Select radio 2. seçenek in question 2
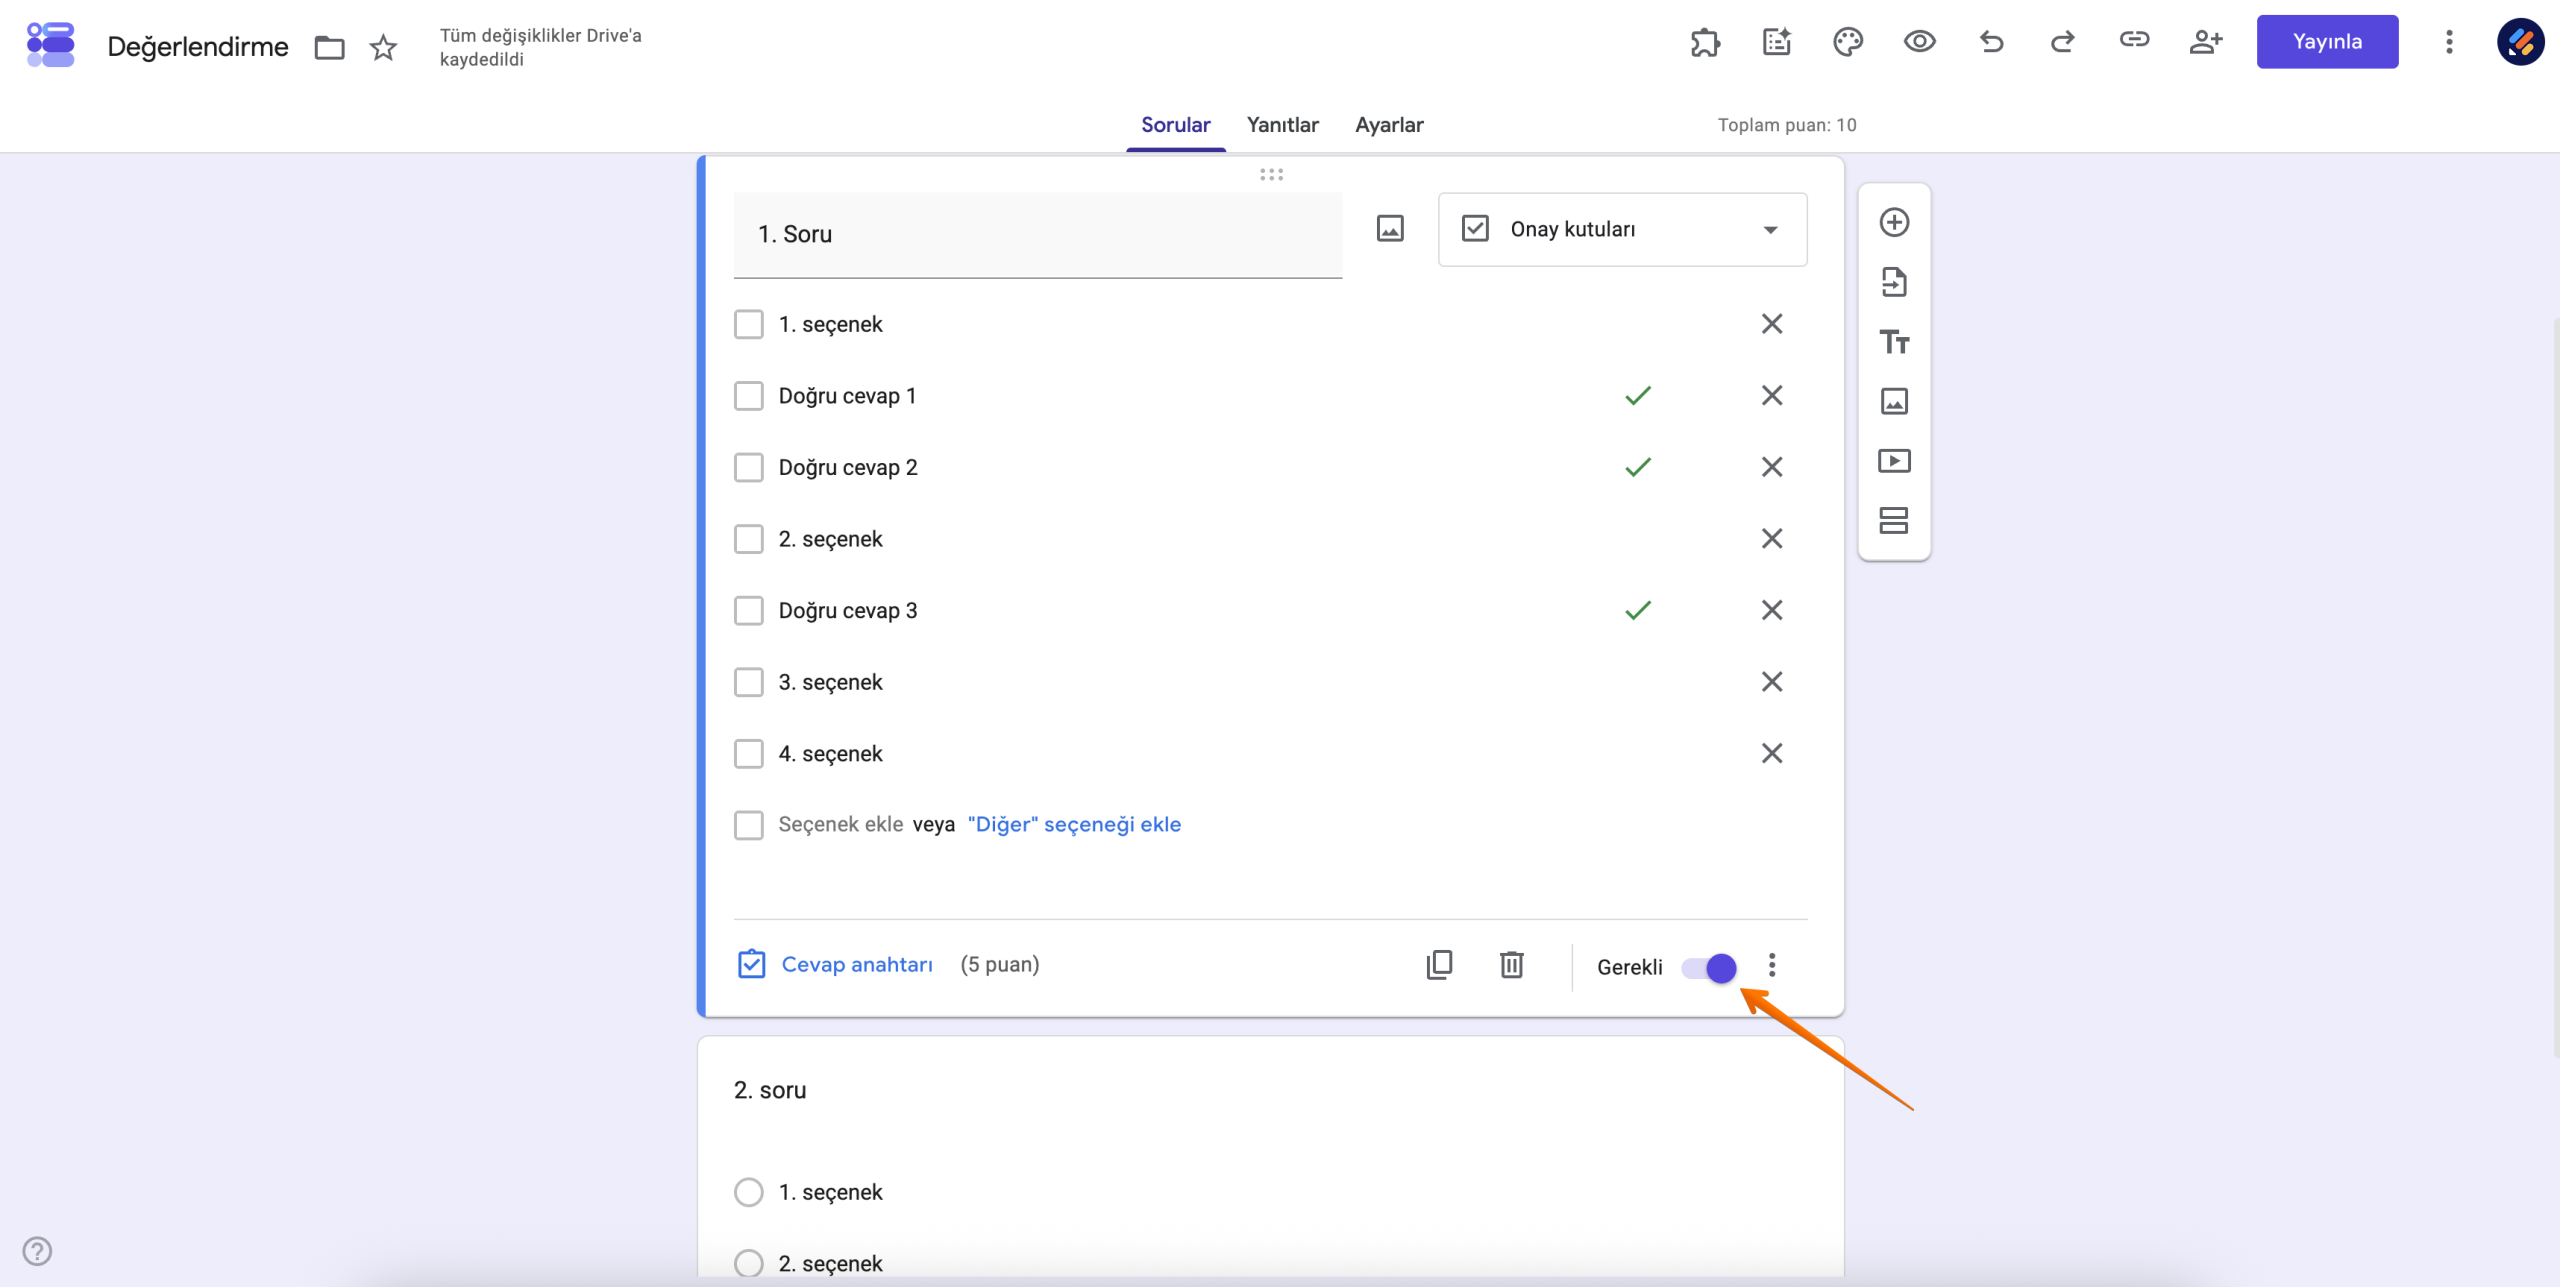The width and height of the screenshot is (2560, 1287). [748, 1263]
